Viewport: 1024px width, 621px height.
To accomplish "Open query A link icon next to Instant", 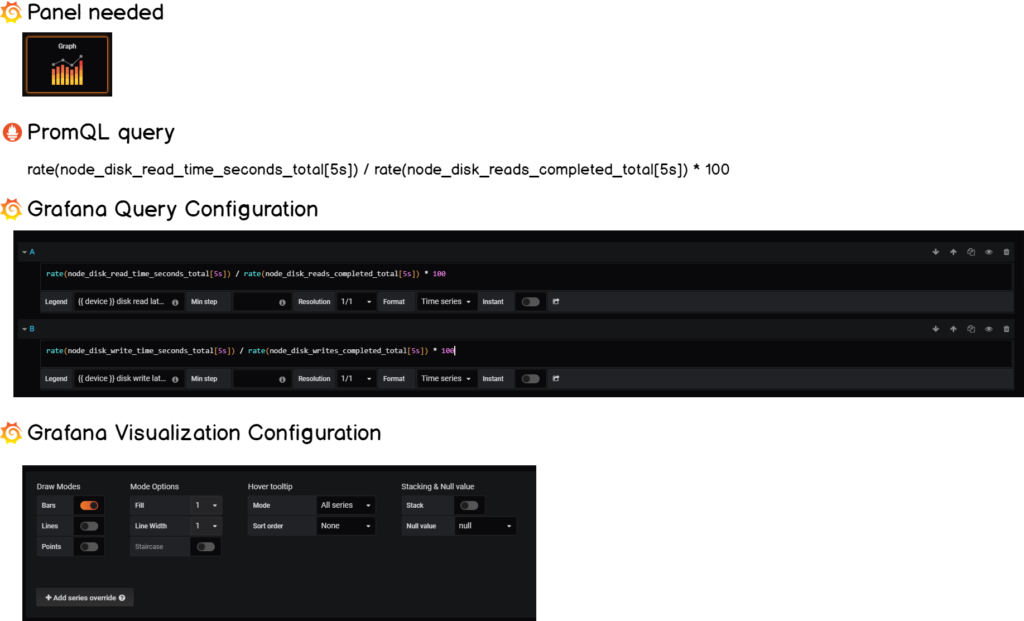I will (x=556, y=302).
